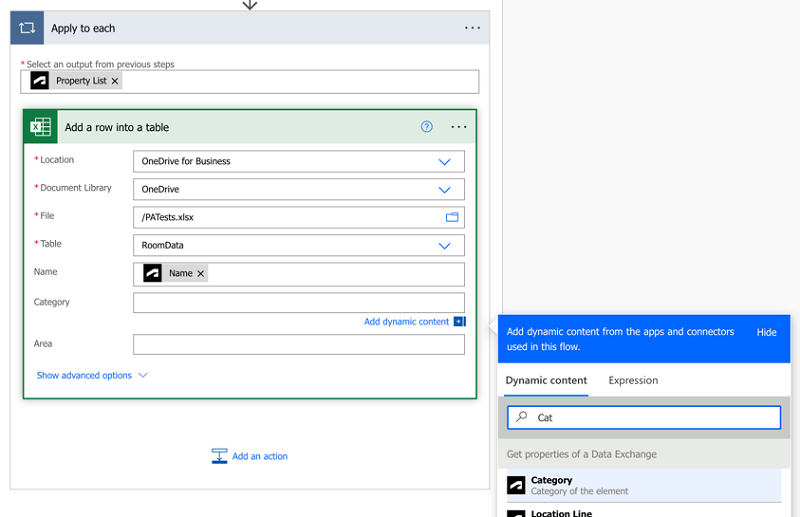Remove the Property List token
This screenshot has height=517, width=800.
pos(115,81)
